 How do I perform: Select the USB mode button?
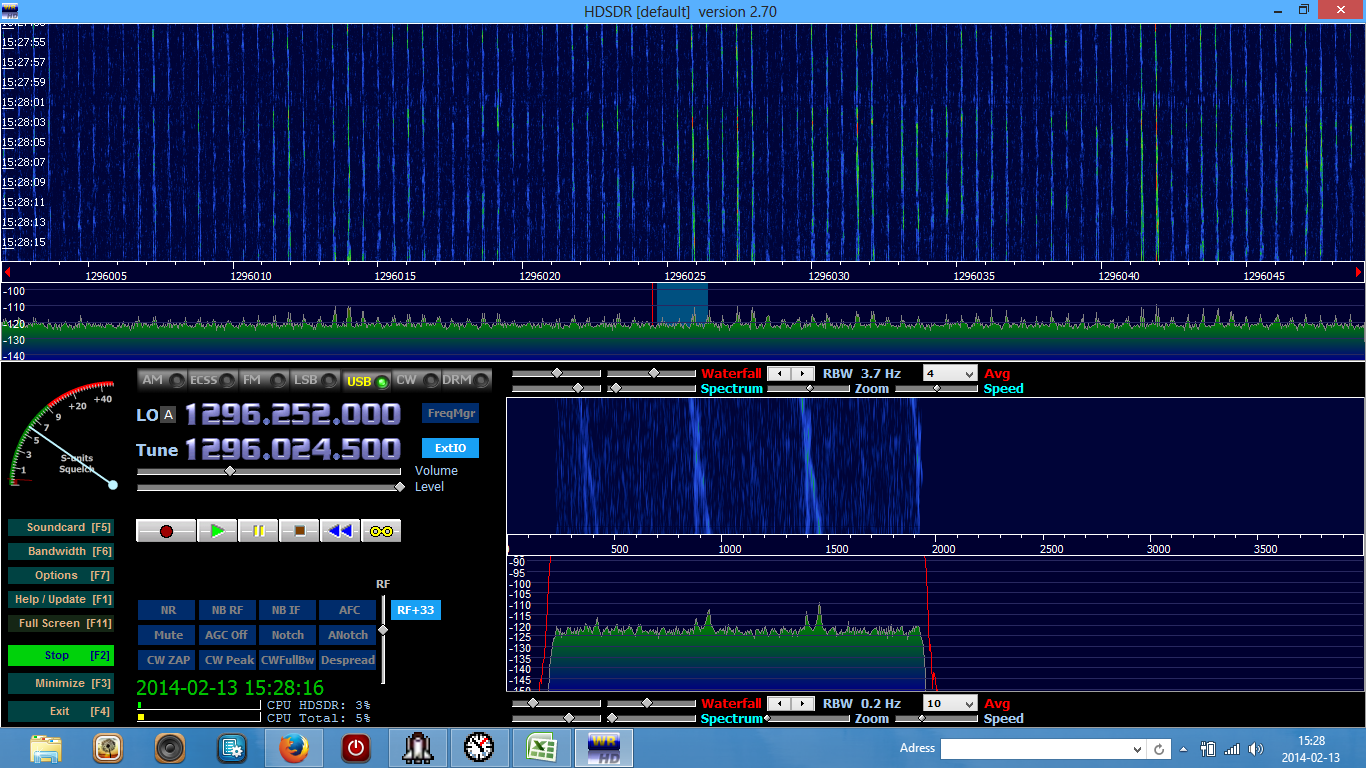pyautogui.click(x=367, y=380)
